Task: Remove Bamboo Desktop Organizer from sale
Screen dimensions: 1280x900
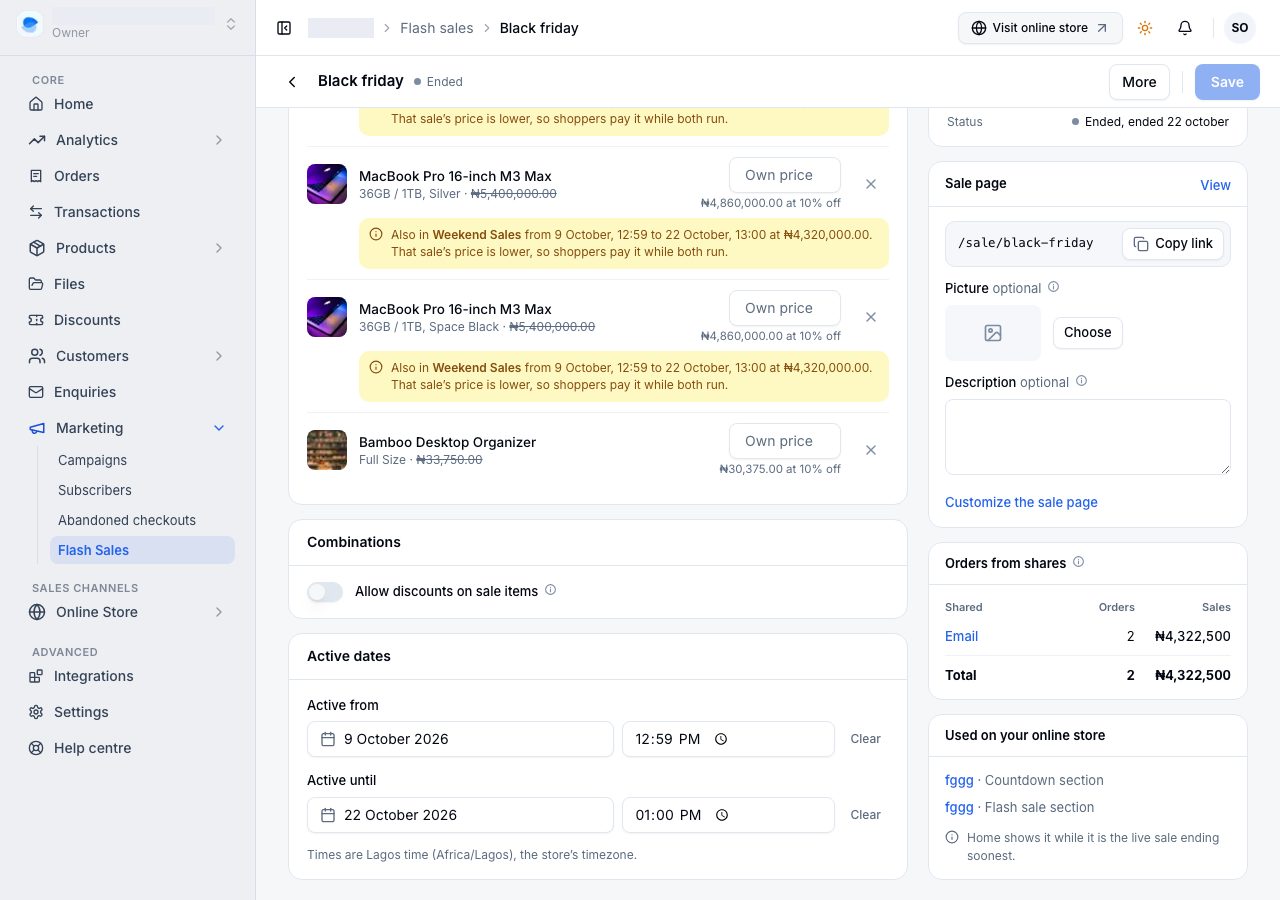Action: click(871, 450)
